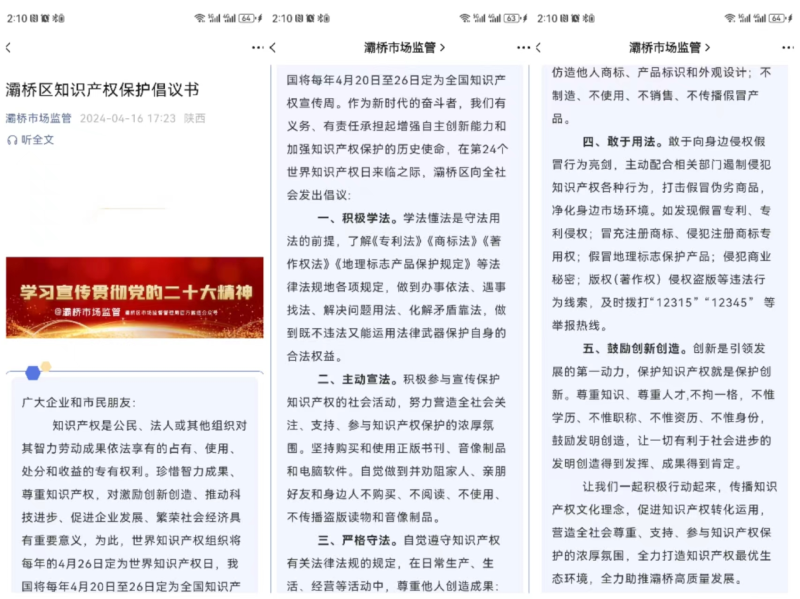Screen dimensions: 800x599
Task: Expand 灞桥市场监管 header in right panel
Action: click(x=669, y=47)
